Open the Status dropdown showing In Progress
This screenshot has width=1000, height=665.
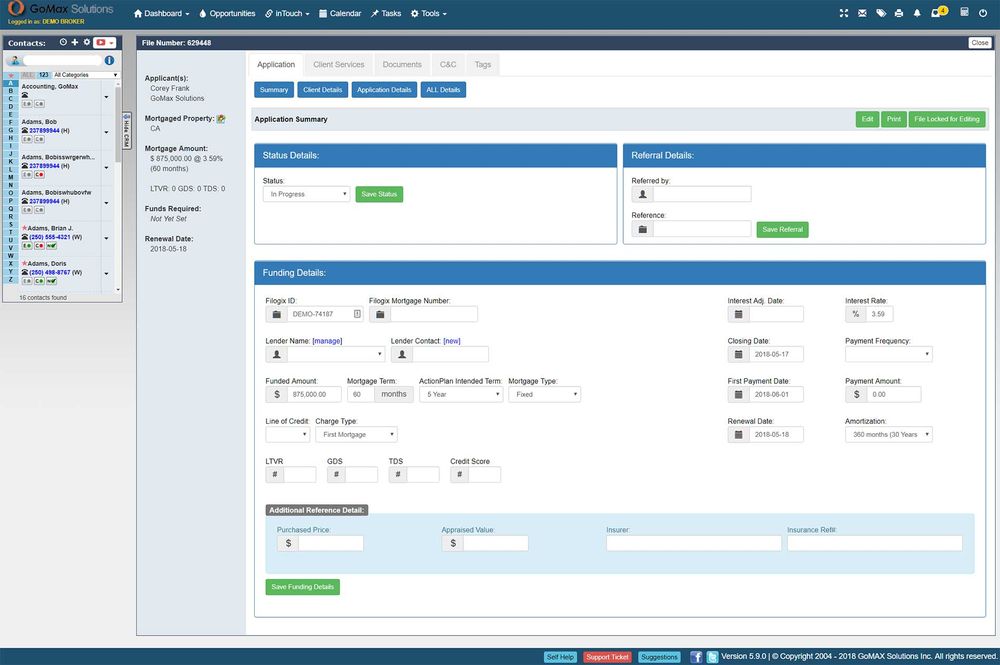[306, 194]
